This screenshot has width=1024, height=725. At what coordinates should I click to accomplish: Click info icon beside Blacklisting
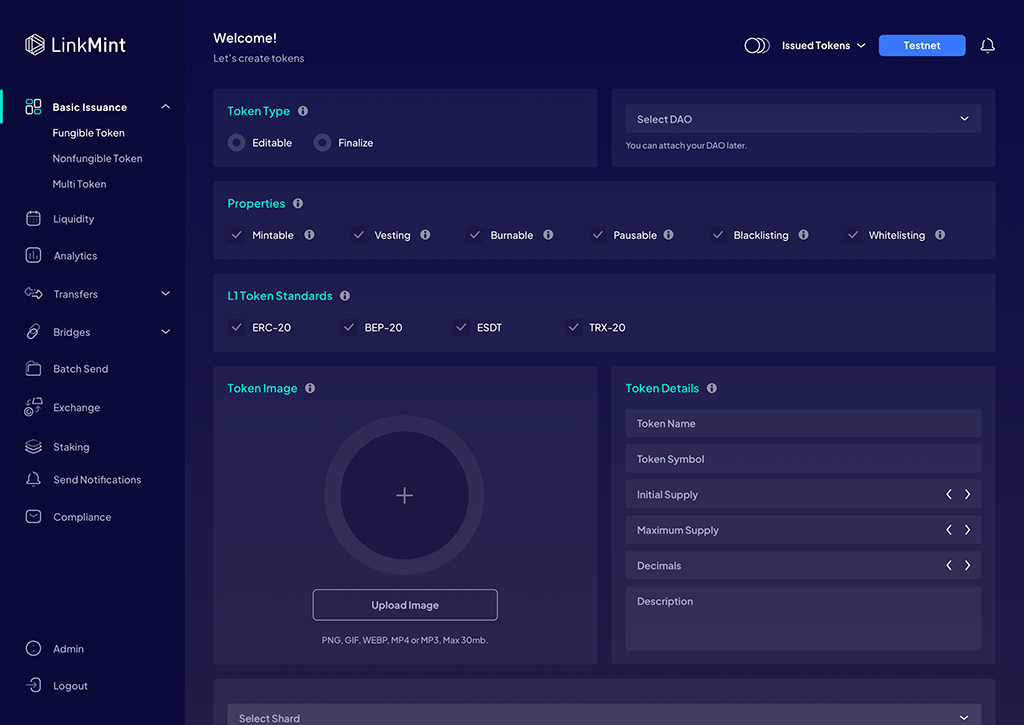tap(804, 234)
